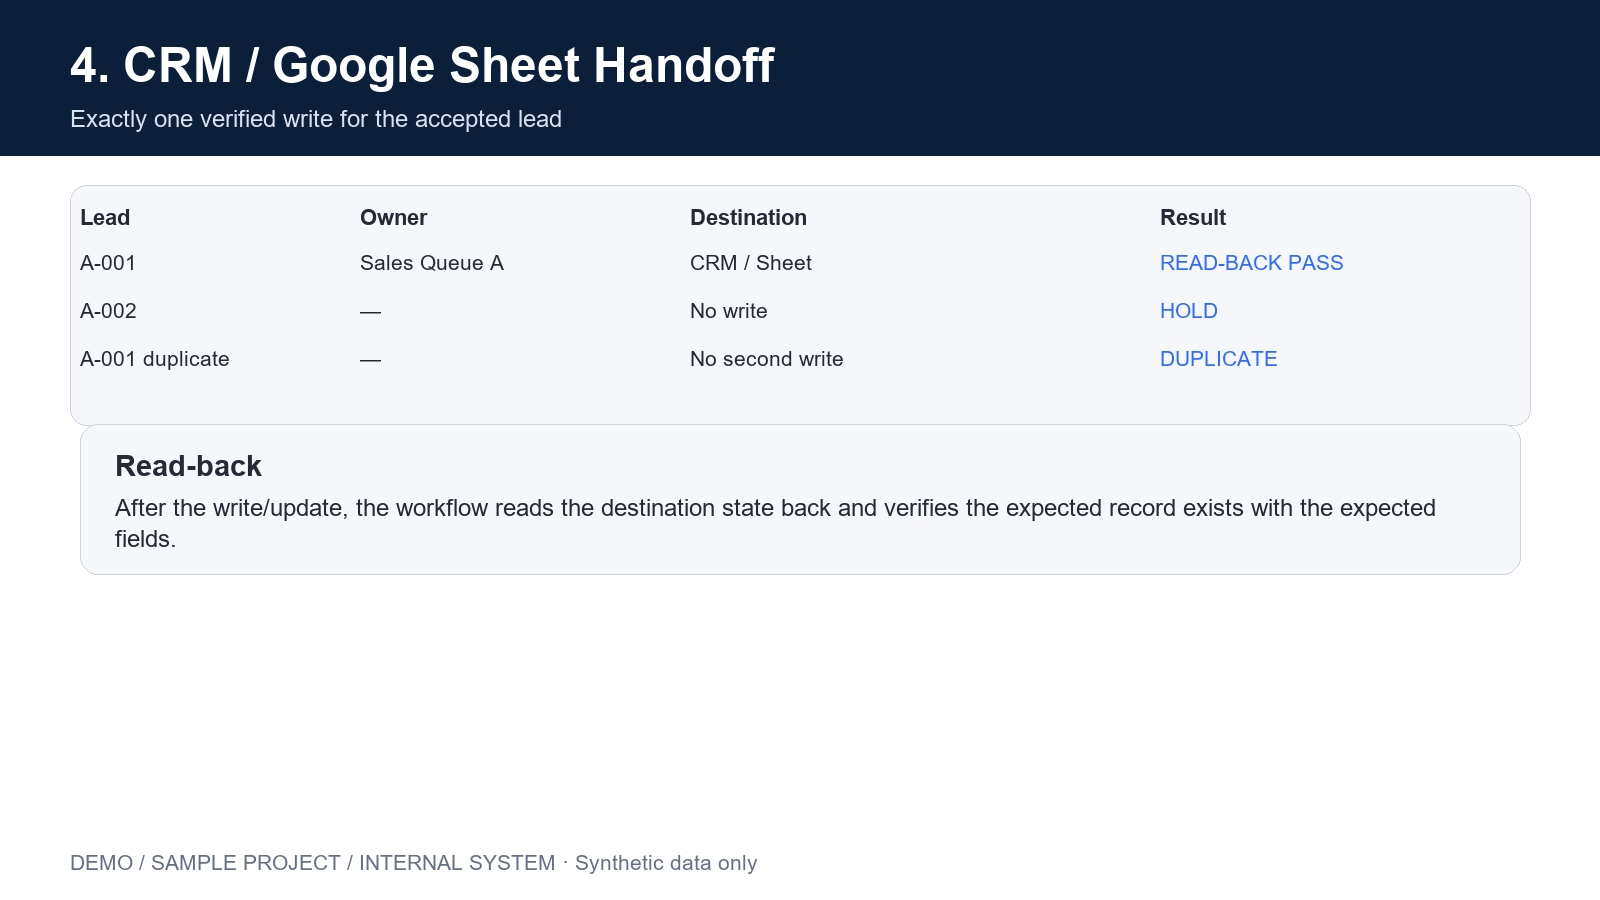
Task: Click the No second write cell
Action: [x=767, y=359]
